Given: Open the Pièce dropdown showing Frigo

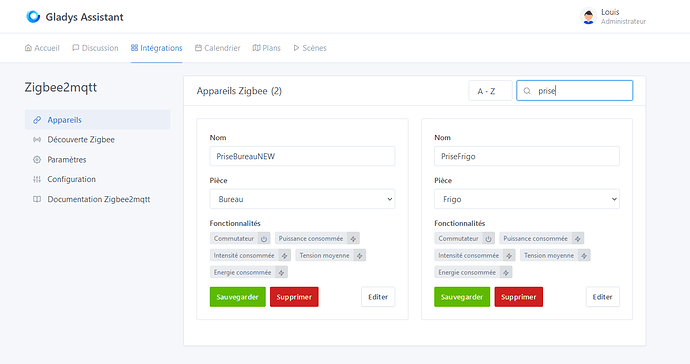Looking at the screenshot, I should click(527, 199).
